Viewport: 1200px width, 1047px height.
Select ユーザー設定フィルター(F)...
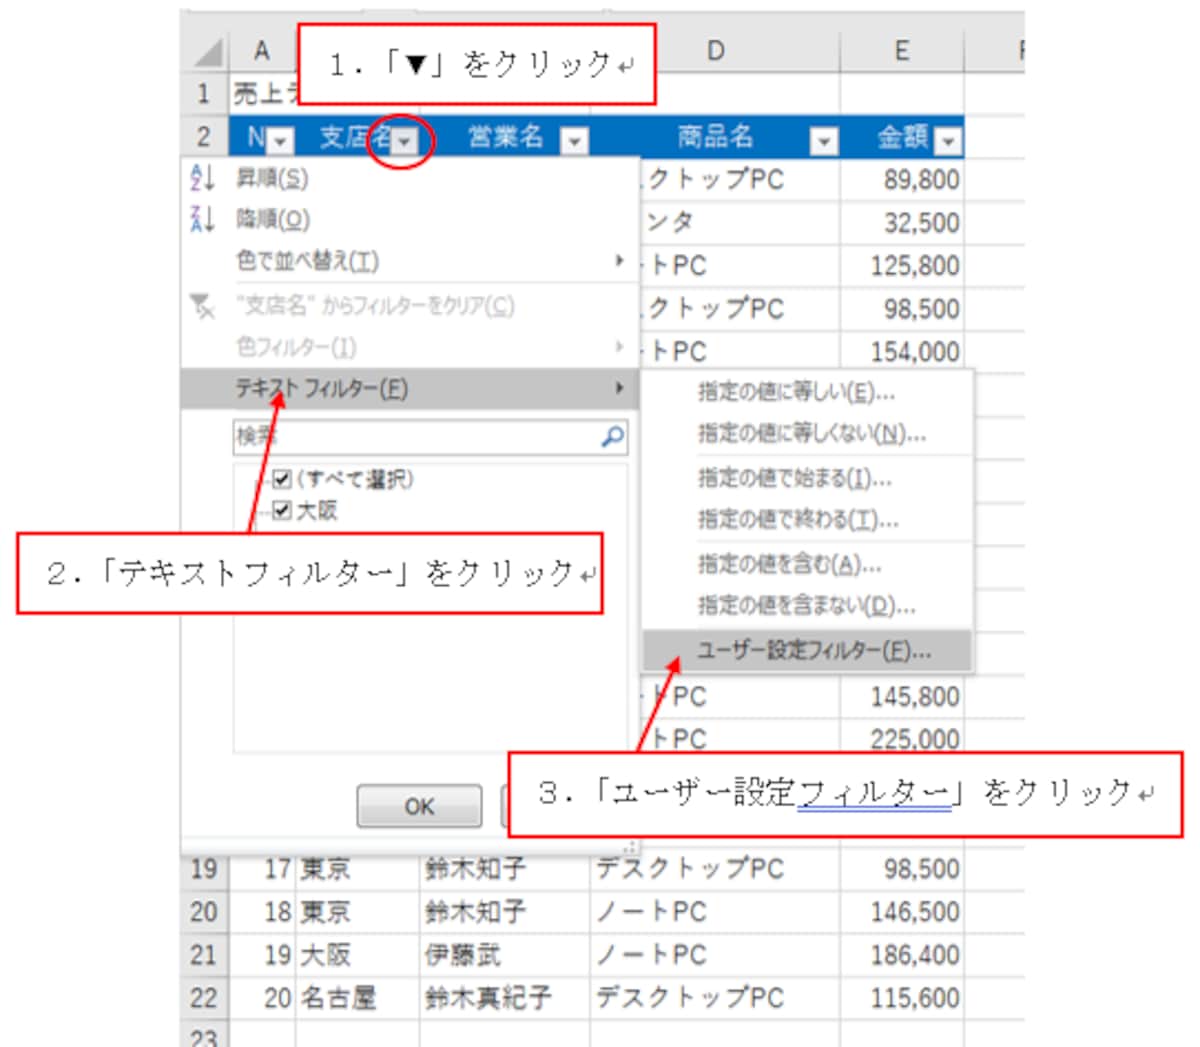point(807,650)
